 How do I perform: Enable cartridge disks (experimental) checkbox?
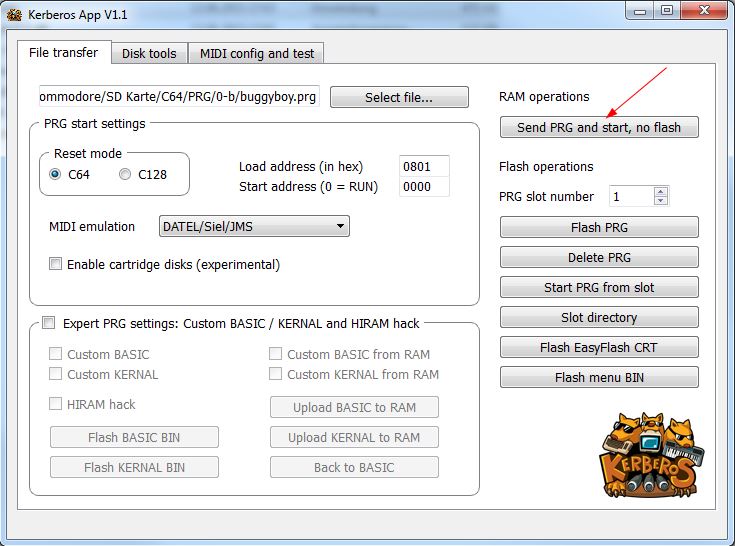tap(56, 265)
